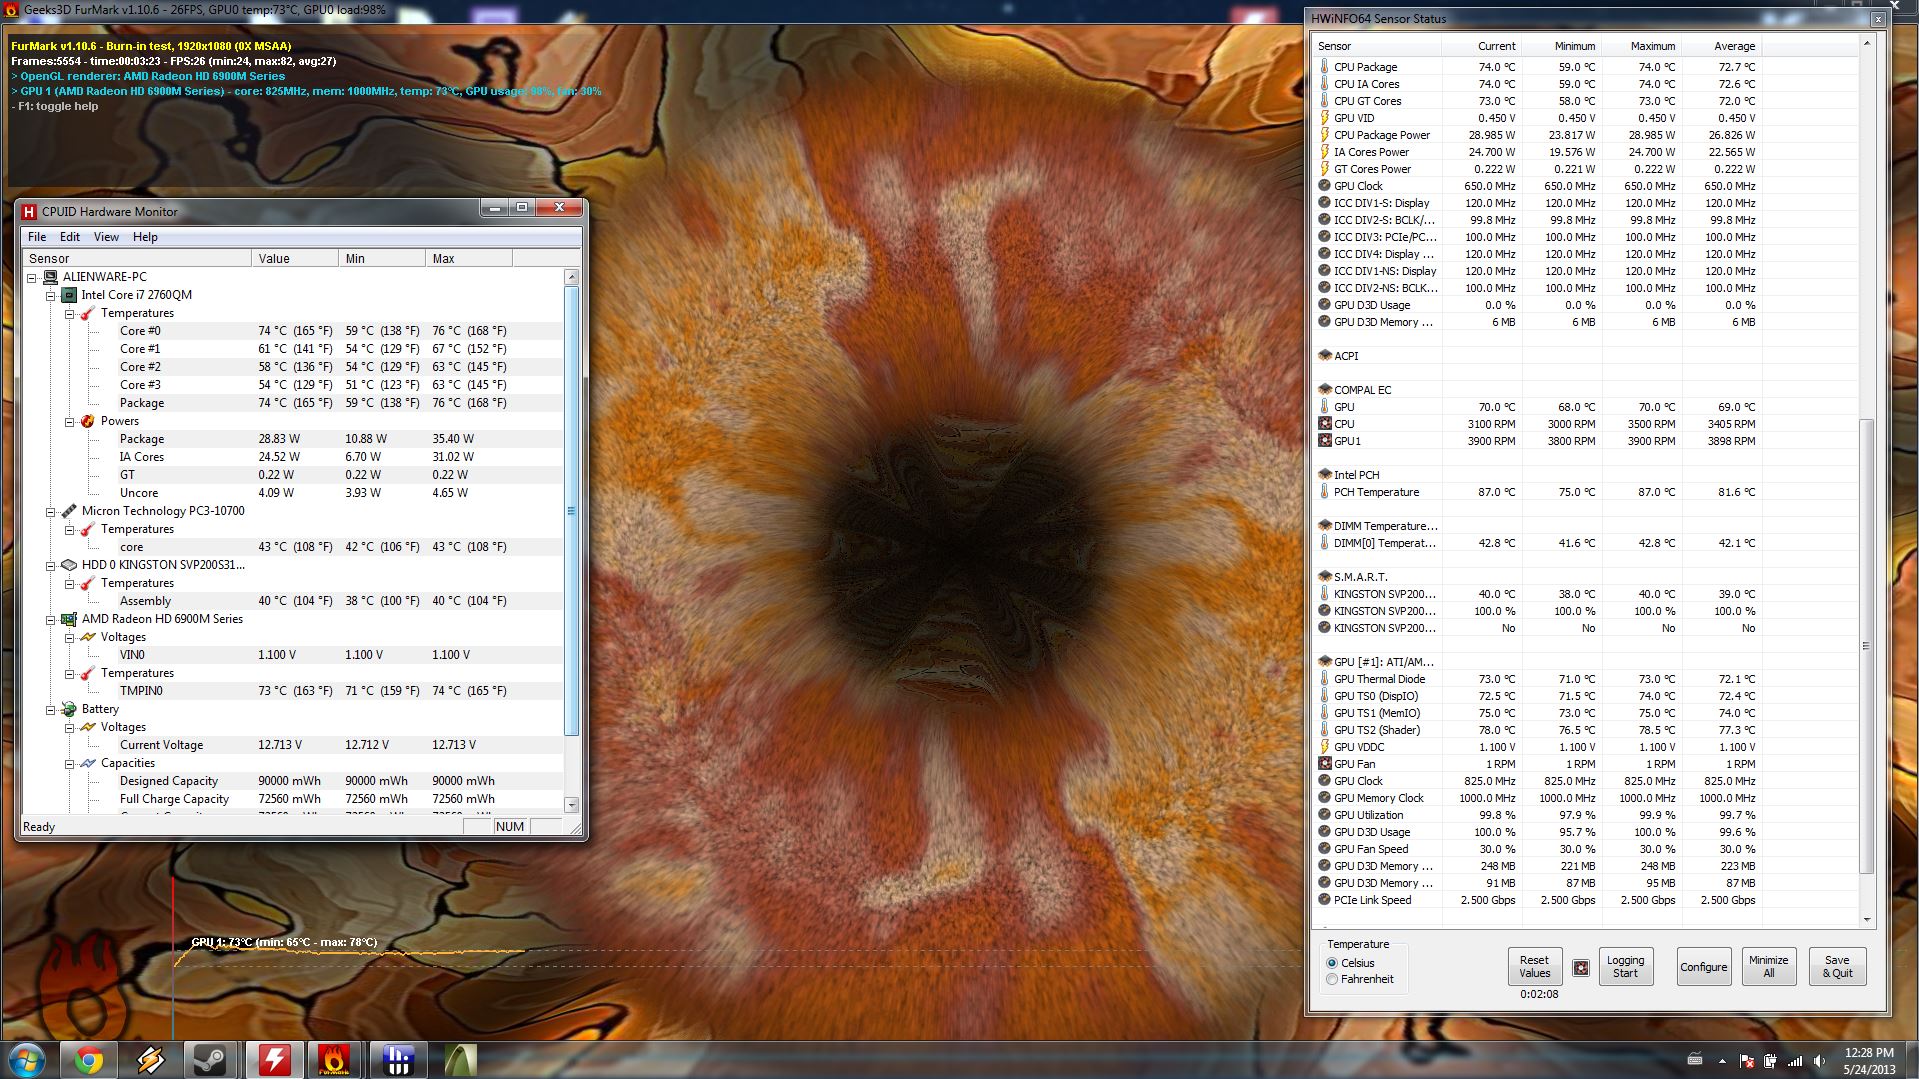Open the Windows Start menu
The width and height of the screenshot is (1919, 1079).
point(27,1060)
